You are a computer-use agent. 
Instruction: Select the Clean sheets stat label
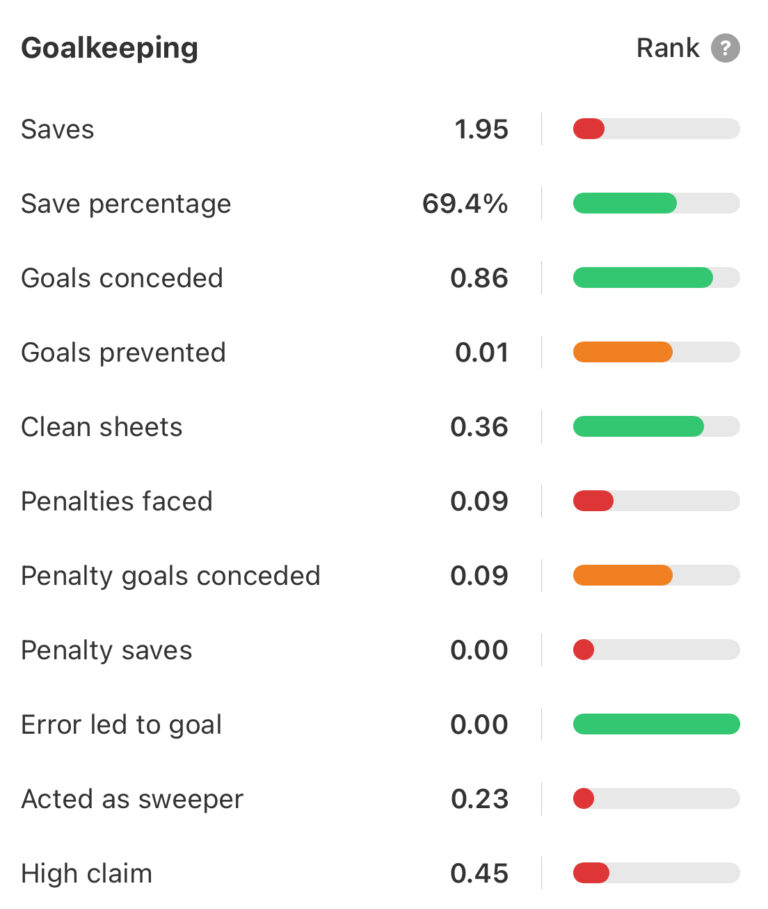(x=102, y=427)
